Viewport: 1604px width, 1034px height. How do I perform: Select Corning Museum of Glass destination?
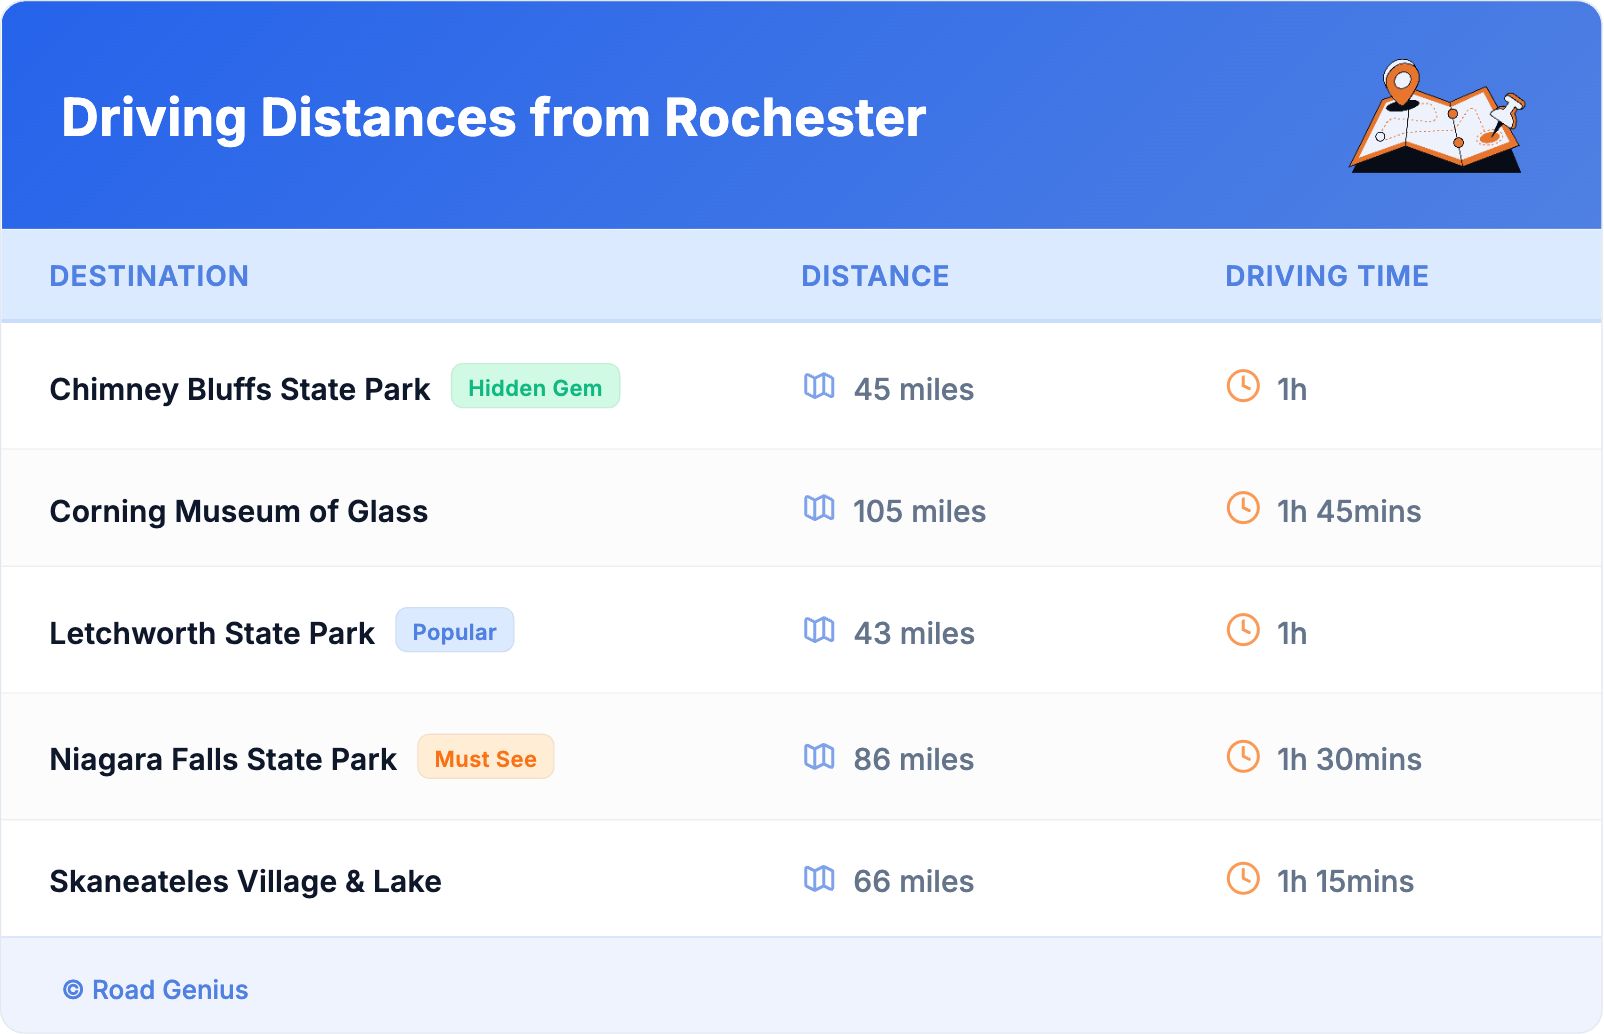point(239,511)
